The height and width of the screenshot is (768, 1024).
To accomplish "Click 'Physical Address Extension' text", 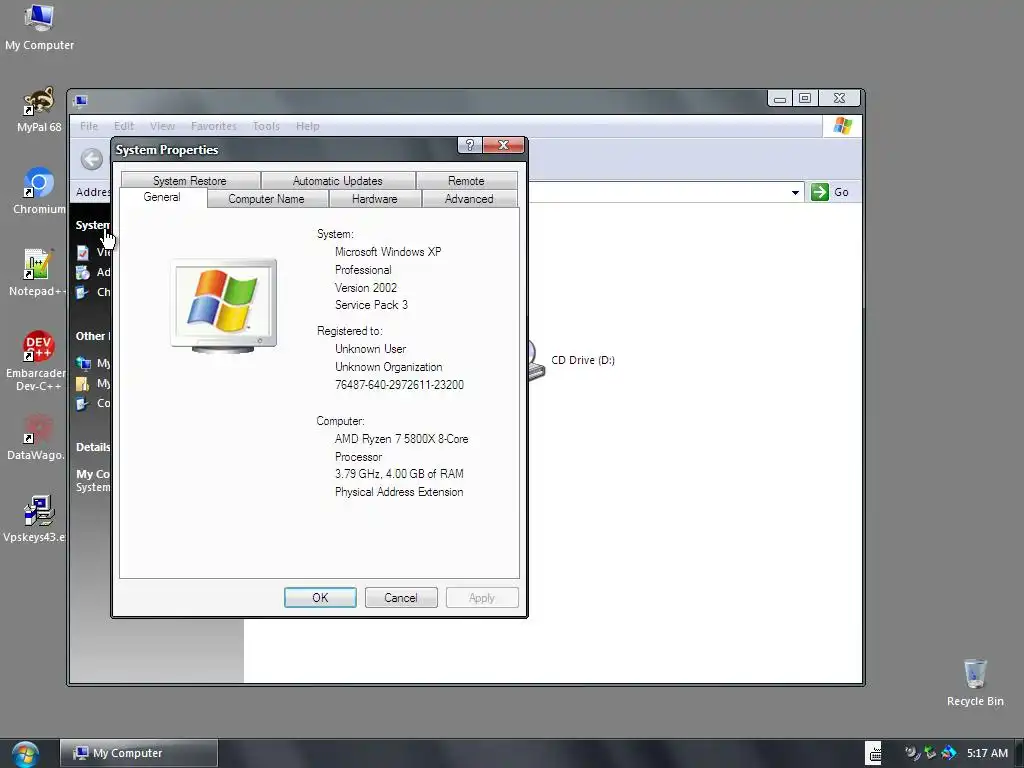I will (x=399, y=492).
